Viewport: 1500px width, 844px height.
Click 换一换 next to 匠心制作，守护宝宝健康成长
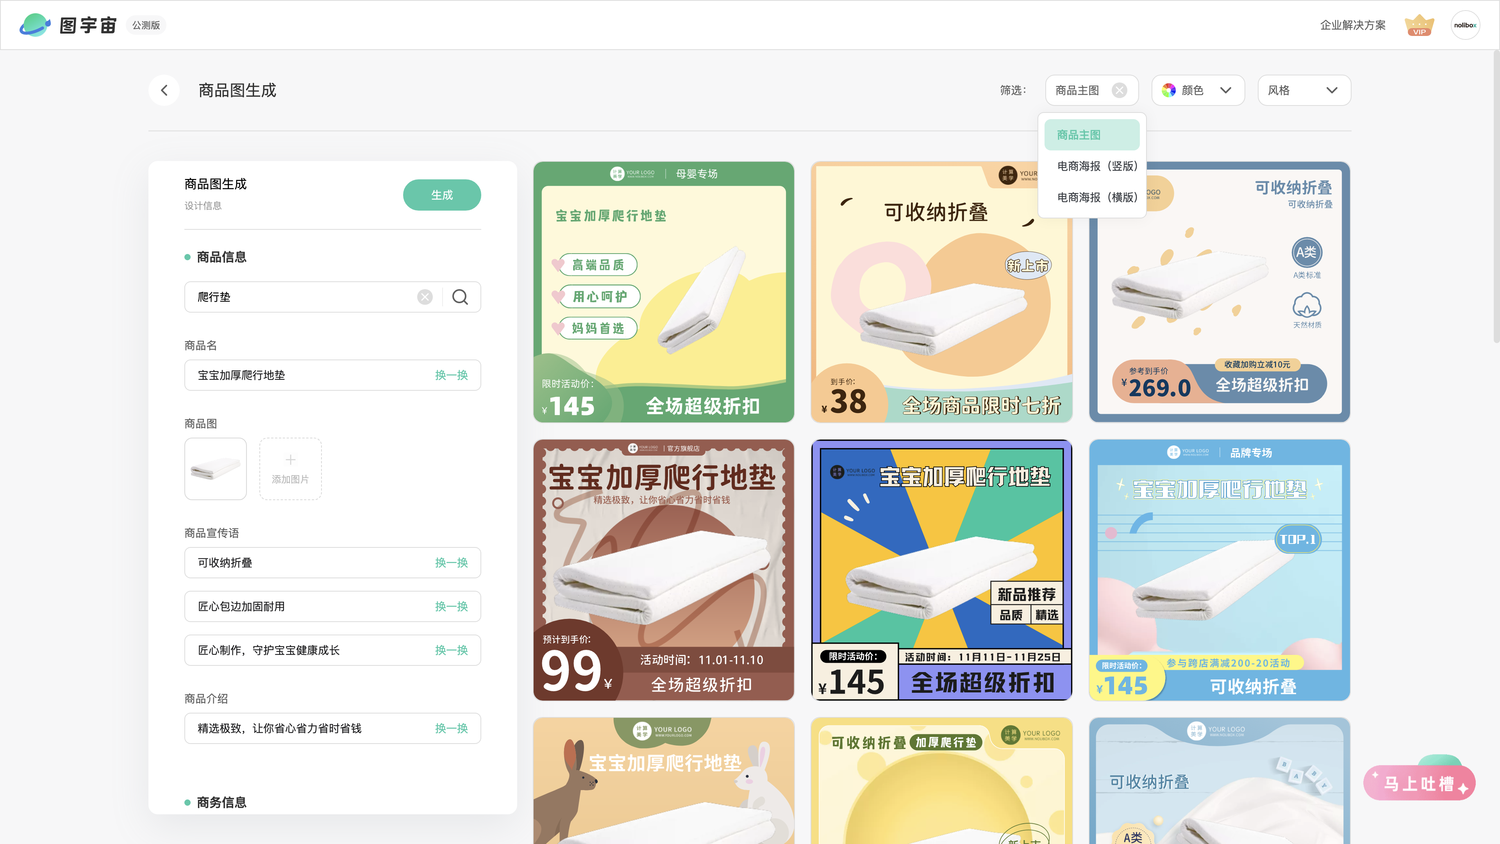tap(451, 650)
